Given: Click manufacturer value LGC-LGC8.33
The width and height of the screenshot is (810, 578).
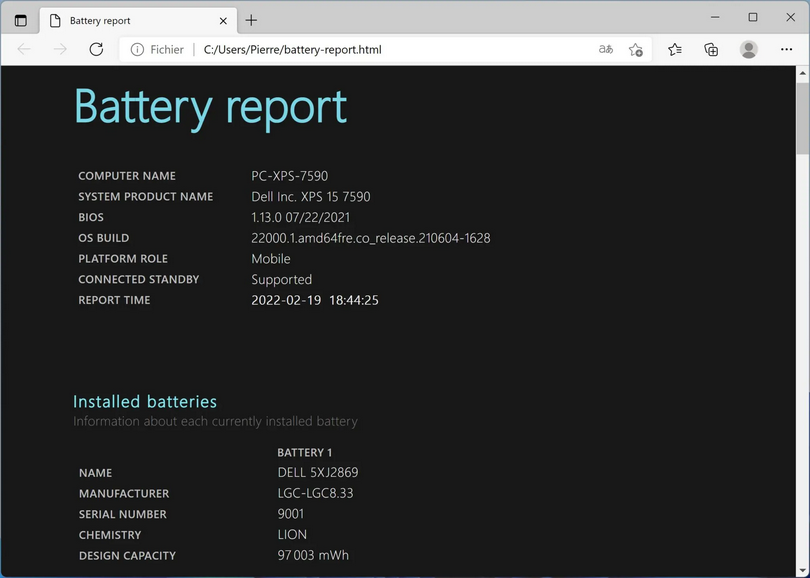Looking at the screenshot, I should (x=315, y=493).
